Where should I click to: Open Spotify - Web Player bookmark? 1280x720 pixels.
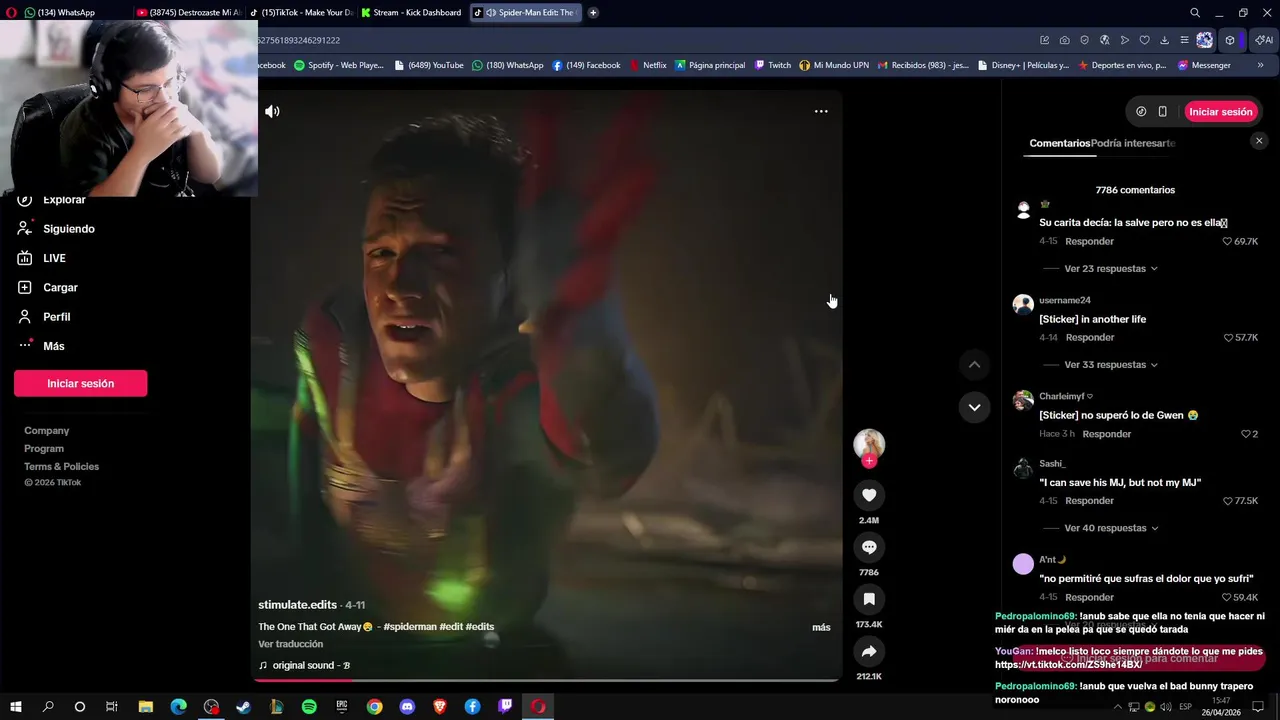338,65
